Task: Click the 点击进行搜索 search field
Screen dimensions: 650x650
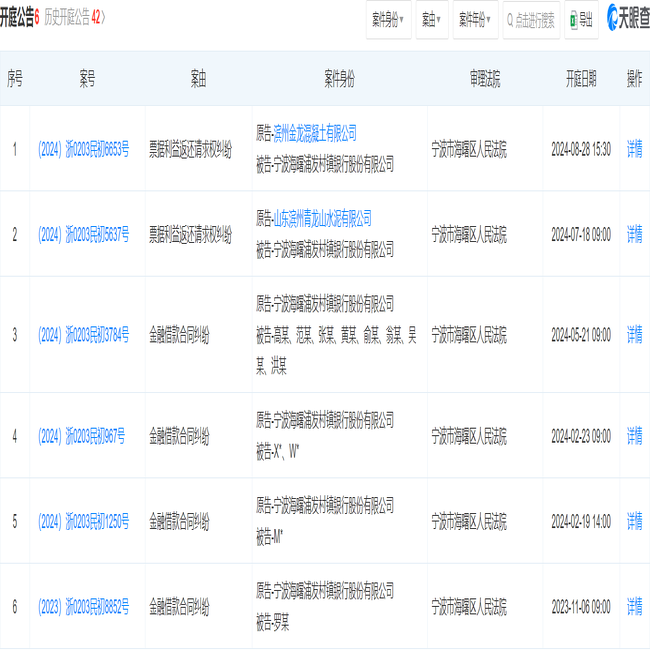Action: click(x=531, y=19)
